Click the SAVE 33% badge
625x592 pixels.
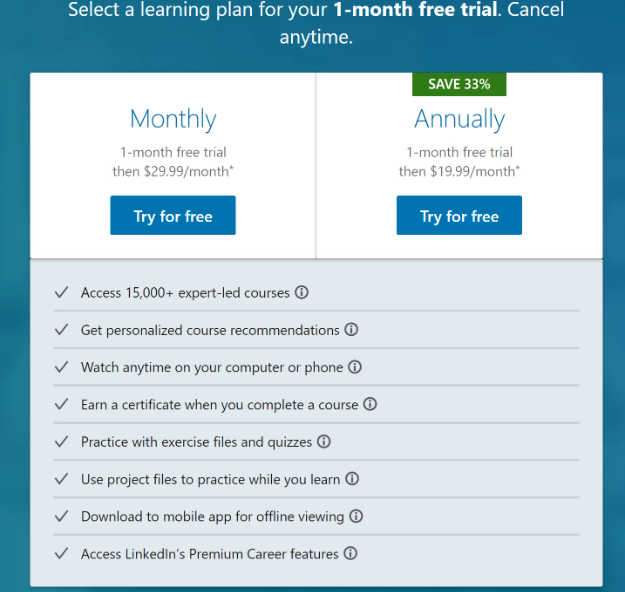(459, 84)
